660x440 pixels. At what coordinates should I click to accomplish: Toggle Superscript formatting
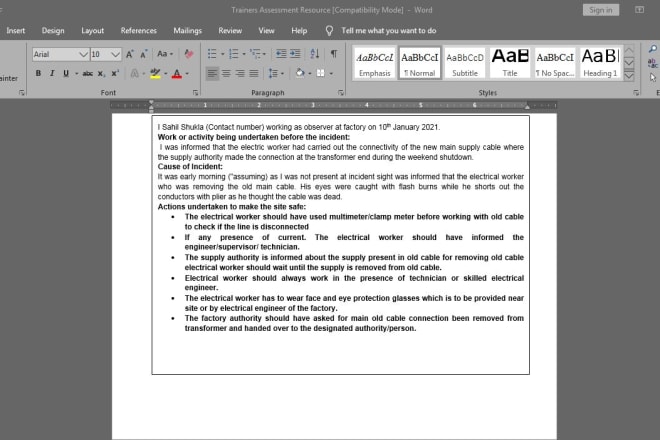(115, 73)
